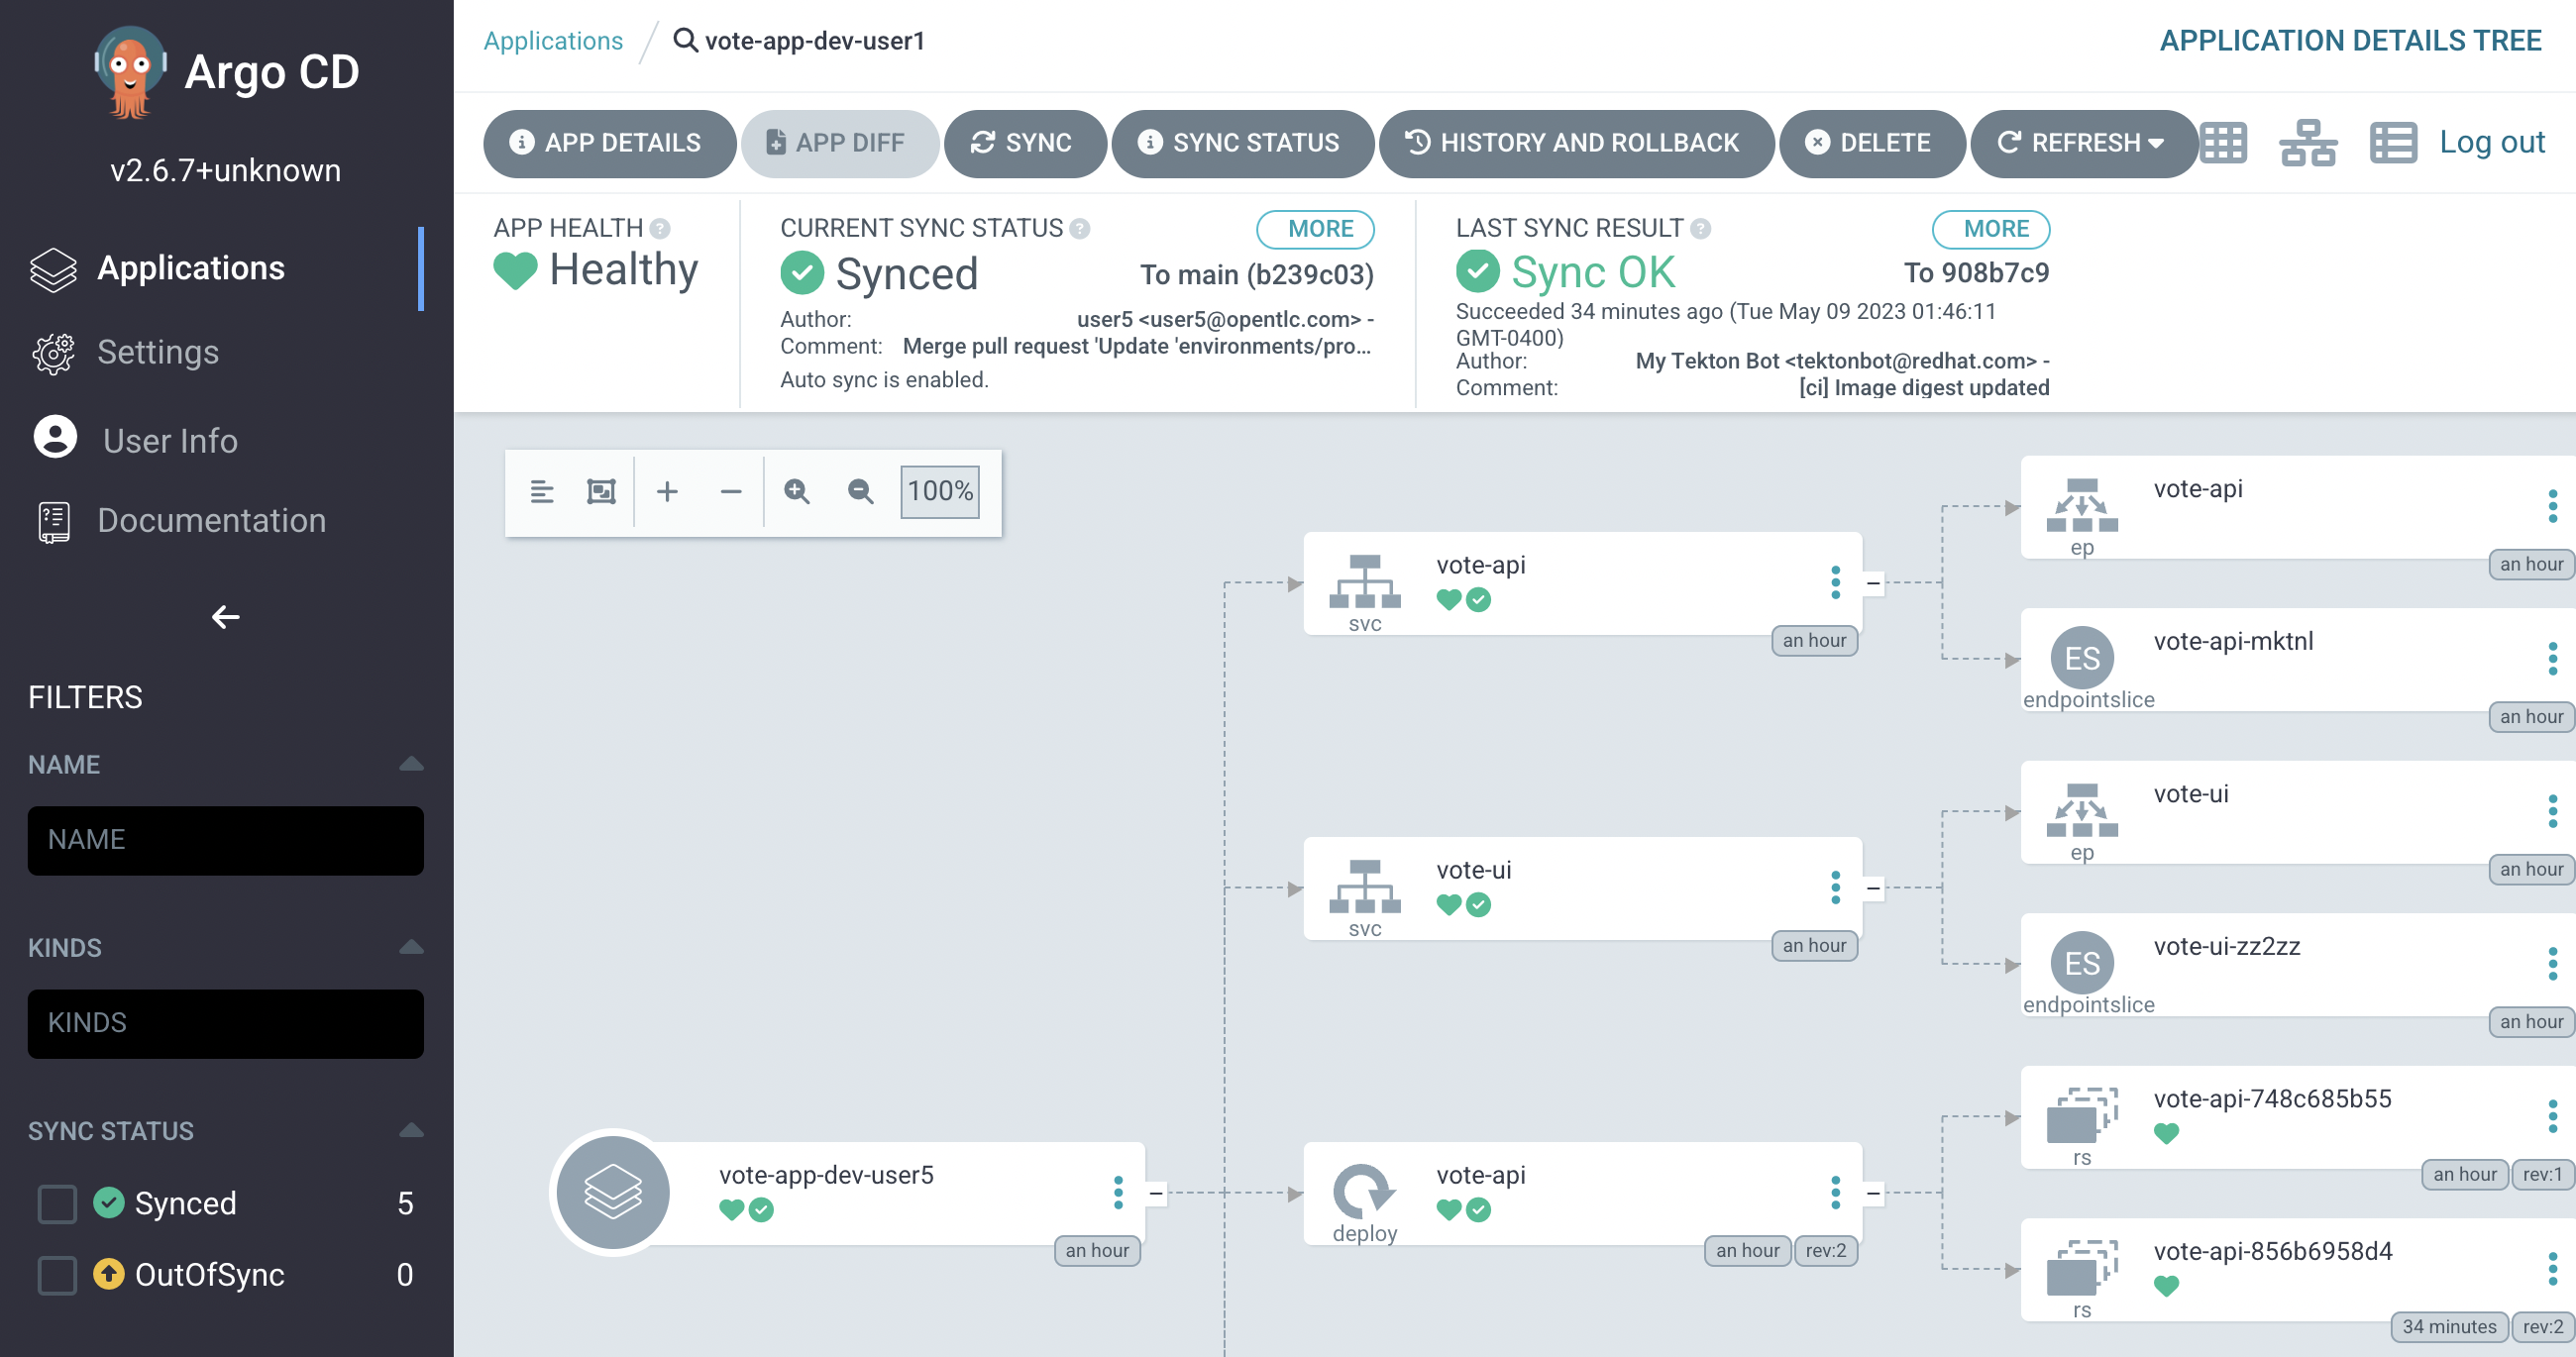The image size is (2576, 1357).
Task: Click the SYNC button
Action: click(1024, 143)
